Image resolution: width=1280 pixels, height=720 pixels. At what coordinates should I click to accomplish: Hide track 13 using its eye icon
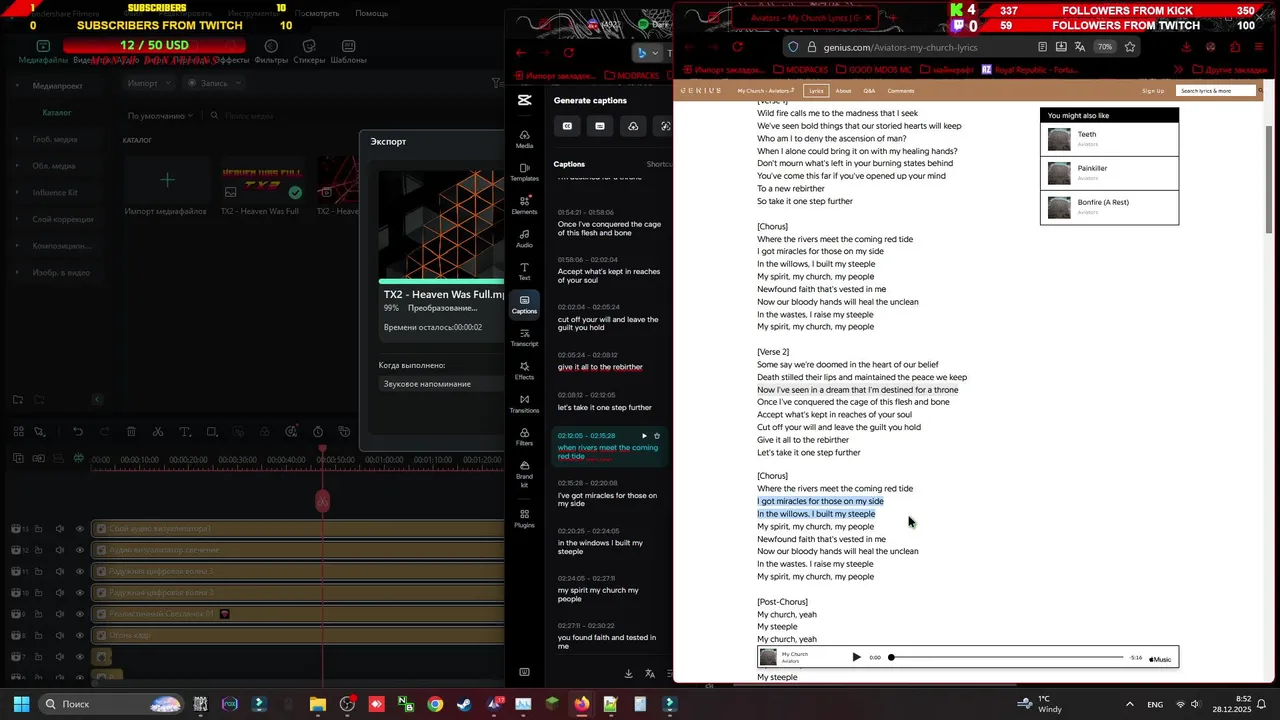click(x=80, y=528)
